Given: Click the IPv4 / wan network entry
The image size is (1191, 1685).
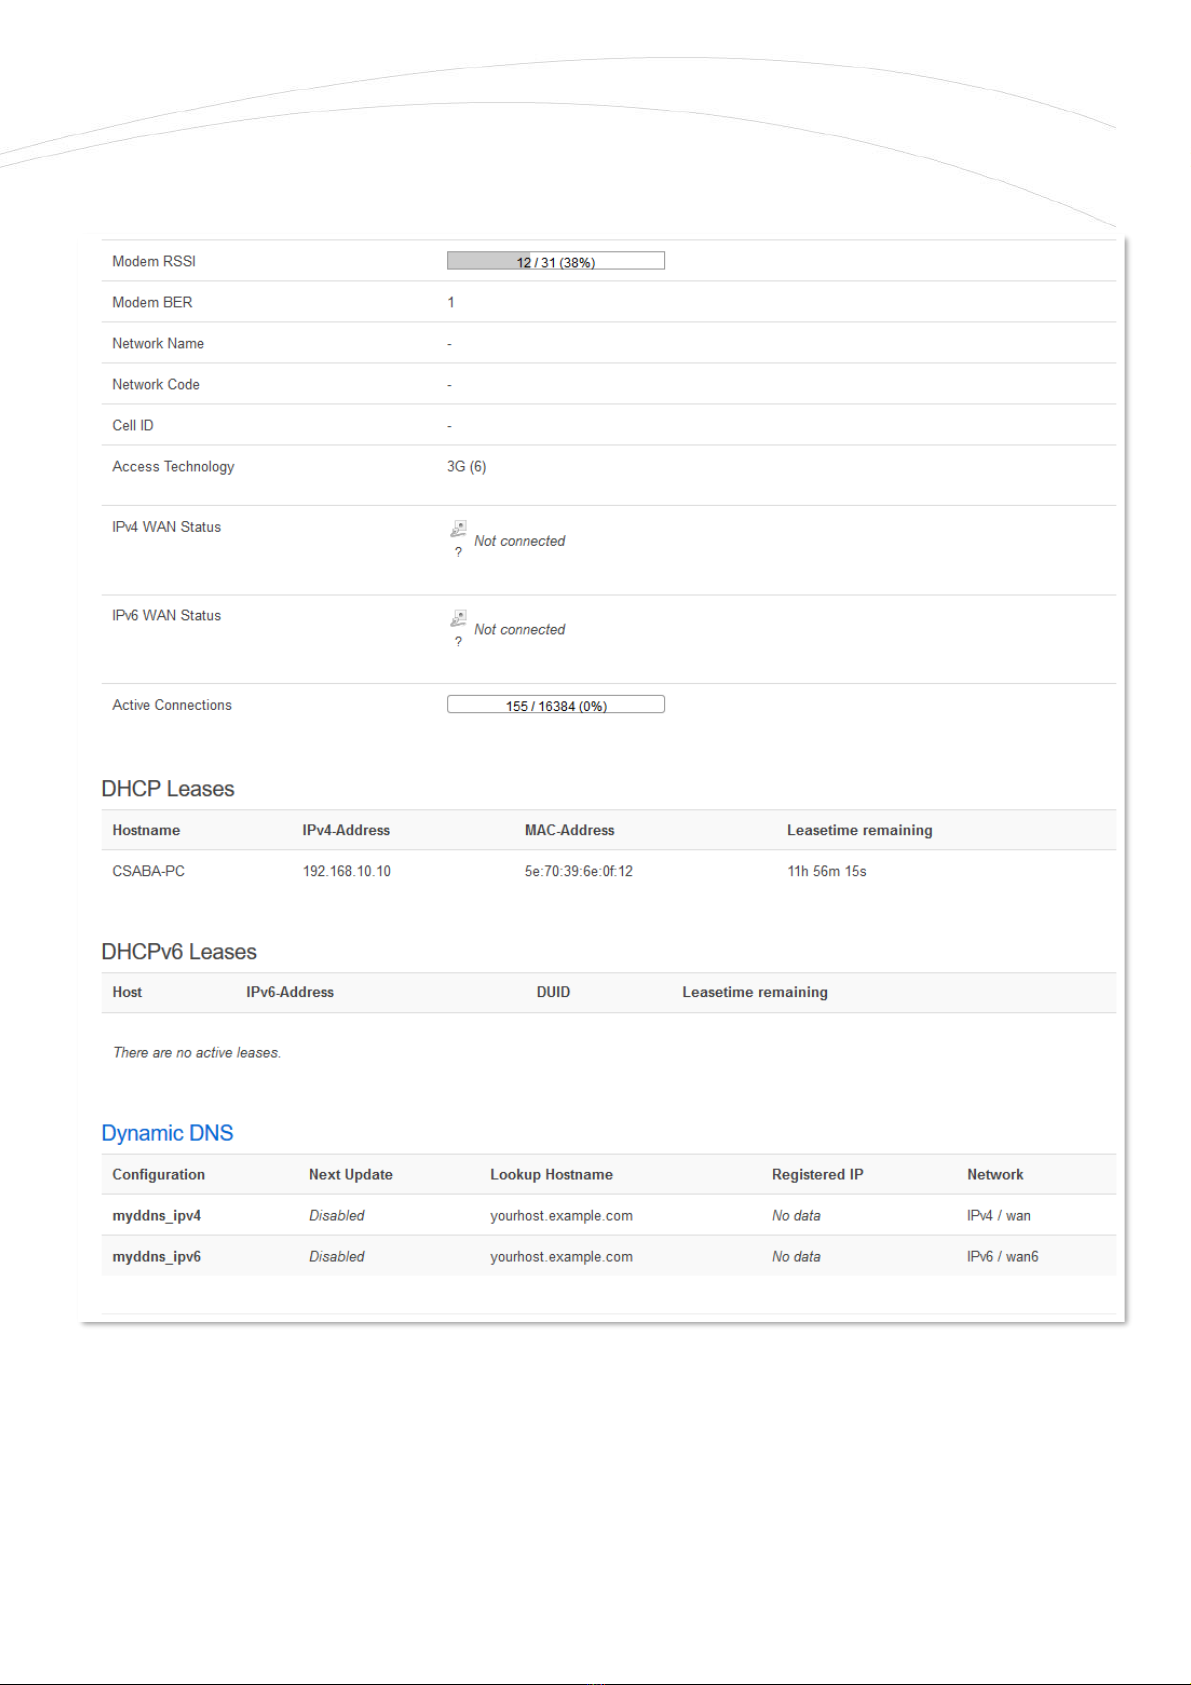Looking at the screenshot, I should [998, 1216].
